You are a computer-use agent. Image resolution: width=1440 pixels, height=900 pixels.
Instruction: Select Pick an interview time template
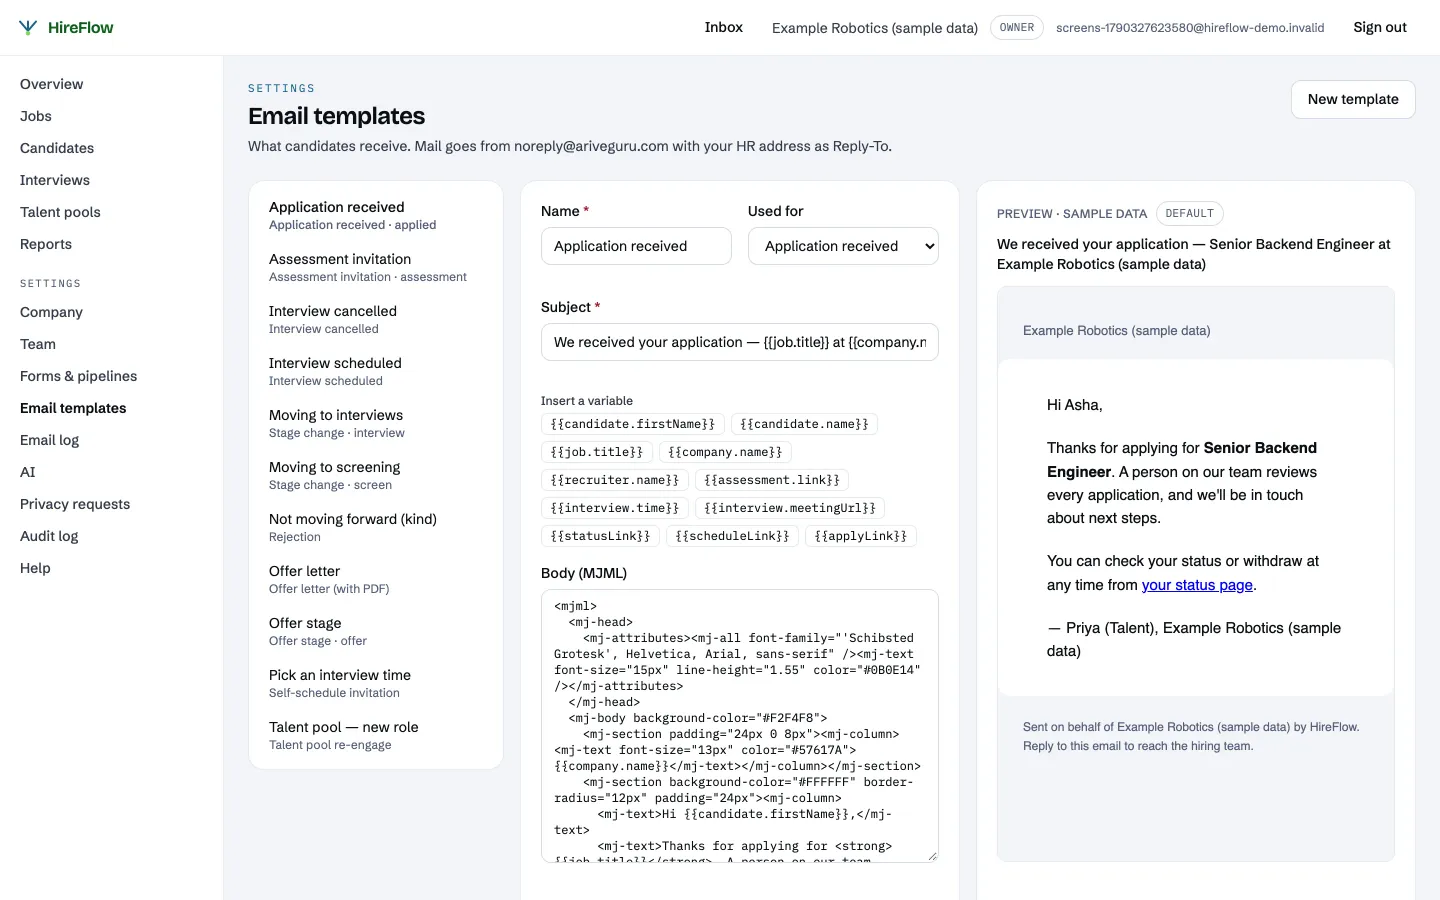pos(376,683)
